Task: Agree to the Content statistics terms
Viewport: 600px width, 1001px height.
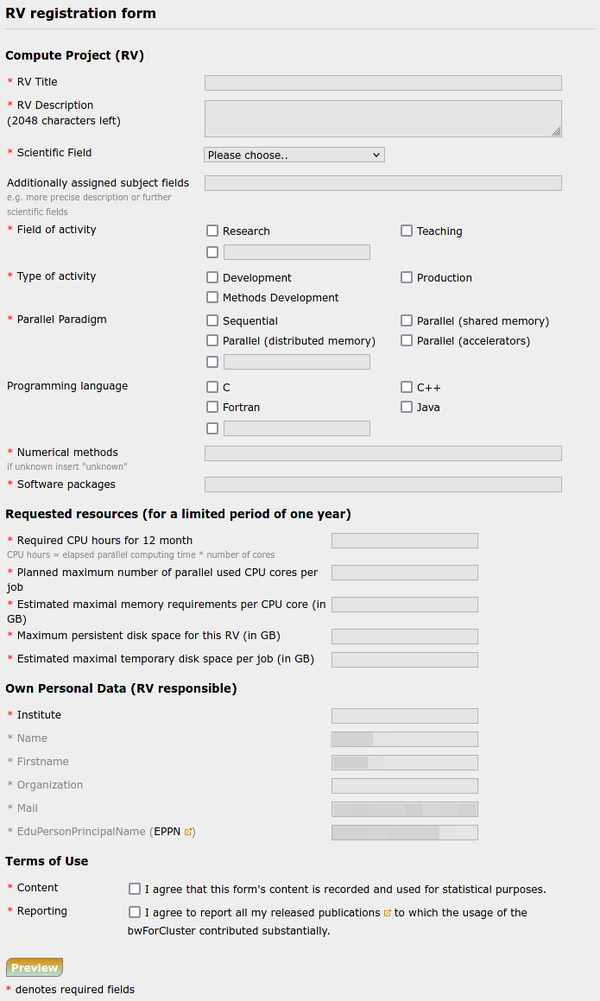Action: [135, 888]
